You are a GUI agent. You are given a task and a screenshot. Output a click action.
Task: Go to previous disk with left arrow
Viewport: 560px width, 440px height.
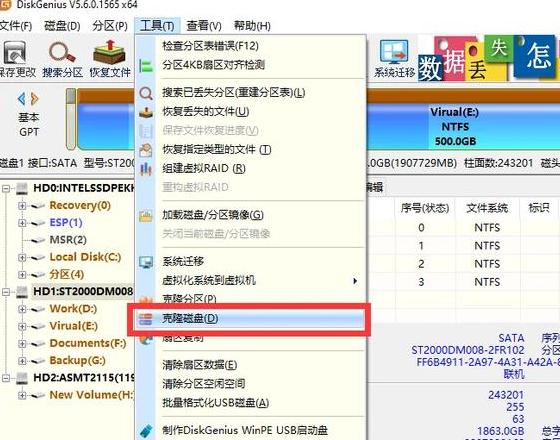pos(21,99)
